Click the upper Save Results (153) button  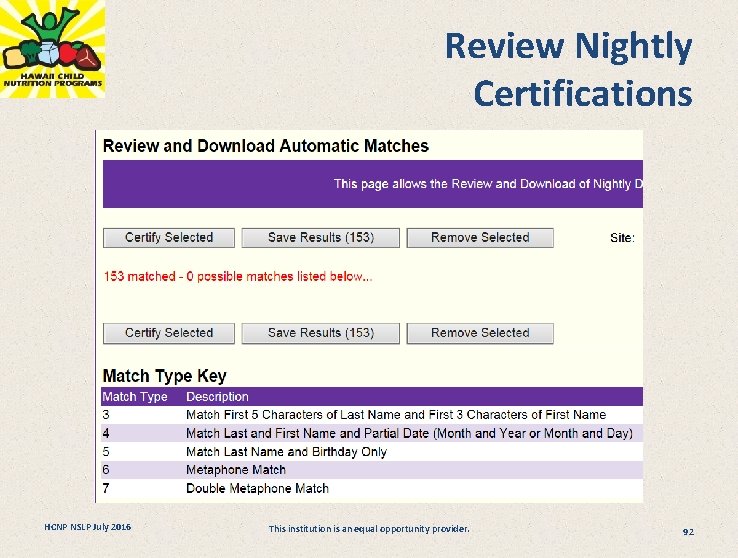click(321, 238)
